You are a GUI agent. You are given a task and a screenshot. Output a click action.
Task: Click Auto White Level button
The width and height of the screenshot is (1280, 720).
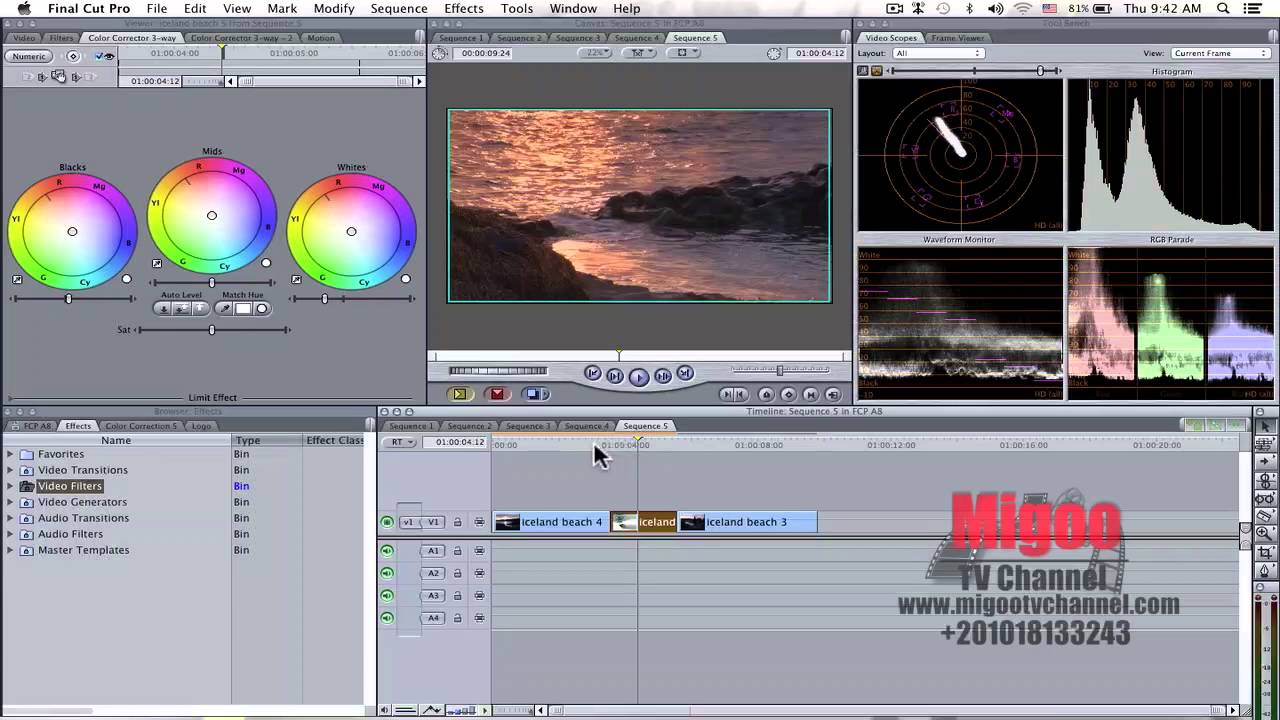click(x=200, y=309)
